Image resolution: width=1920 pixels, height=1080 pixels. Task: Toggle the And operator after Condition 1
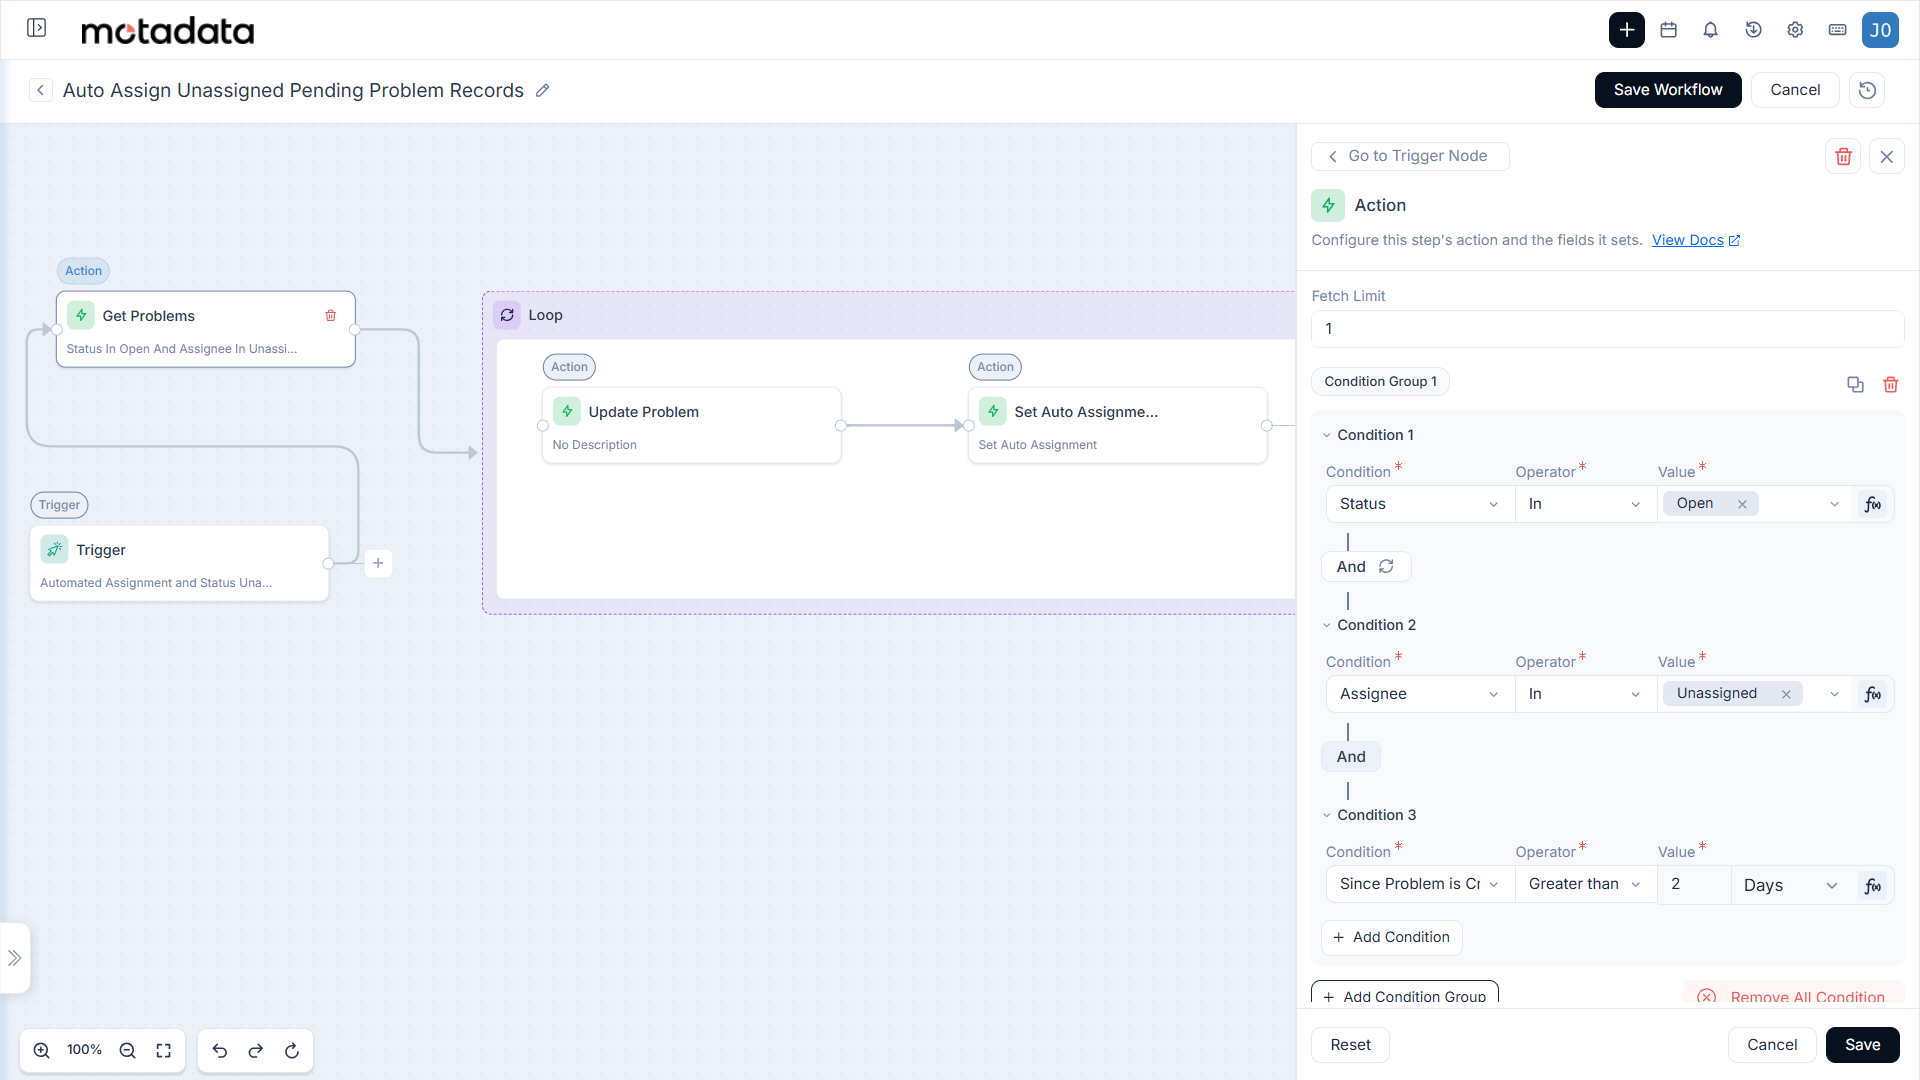[1366, 567]
